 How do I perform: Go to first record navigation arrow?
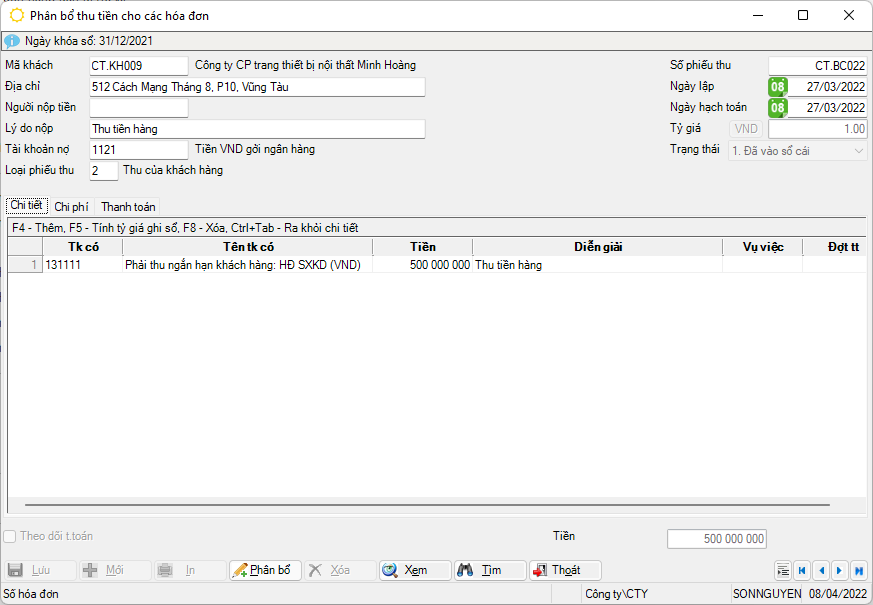tap(802, 570)
